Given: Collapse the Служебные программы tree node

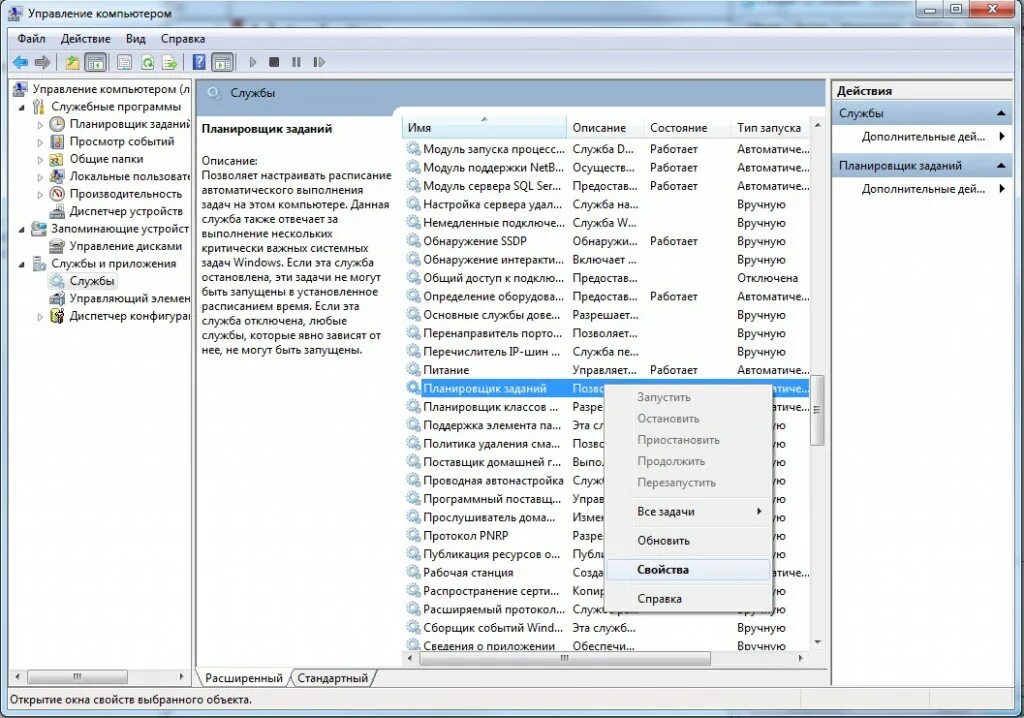Looking at the screenshot, I should click(x=22, y=107).
